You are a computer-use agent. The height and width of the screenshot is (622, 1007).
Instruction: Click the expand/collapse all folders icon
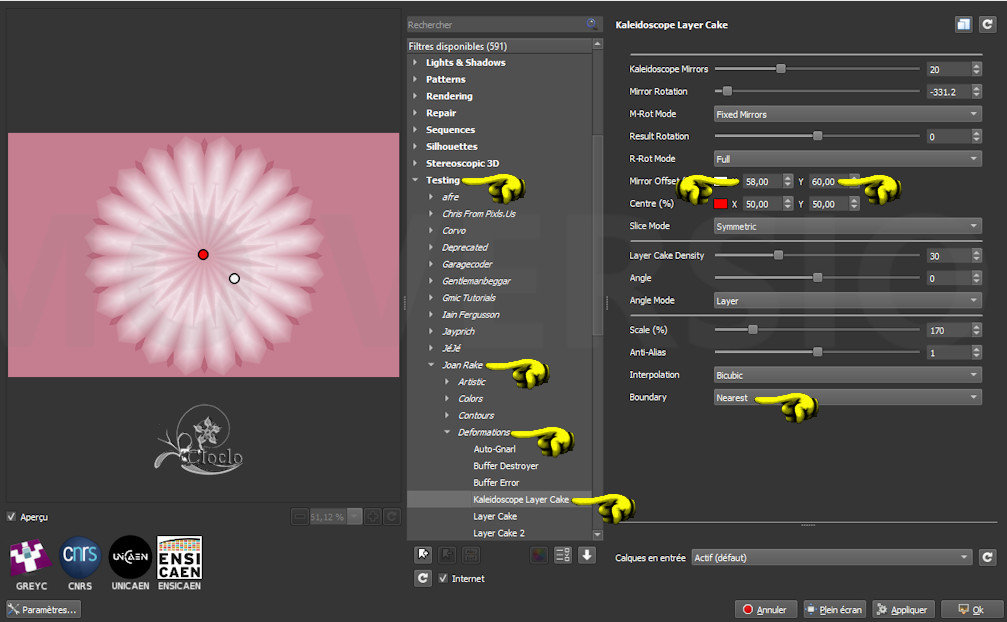pos(563,555)
